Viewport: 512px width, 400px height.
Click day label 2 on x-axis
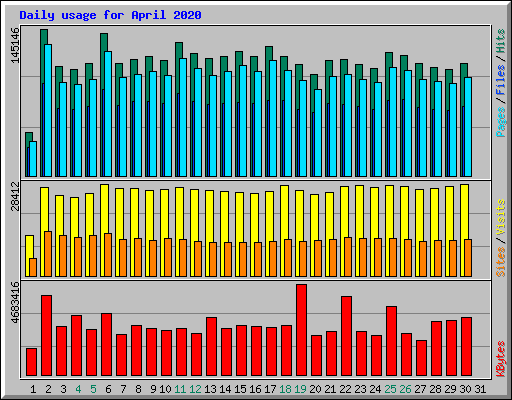48,389
